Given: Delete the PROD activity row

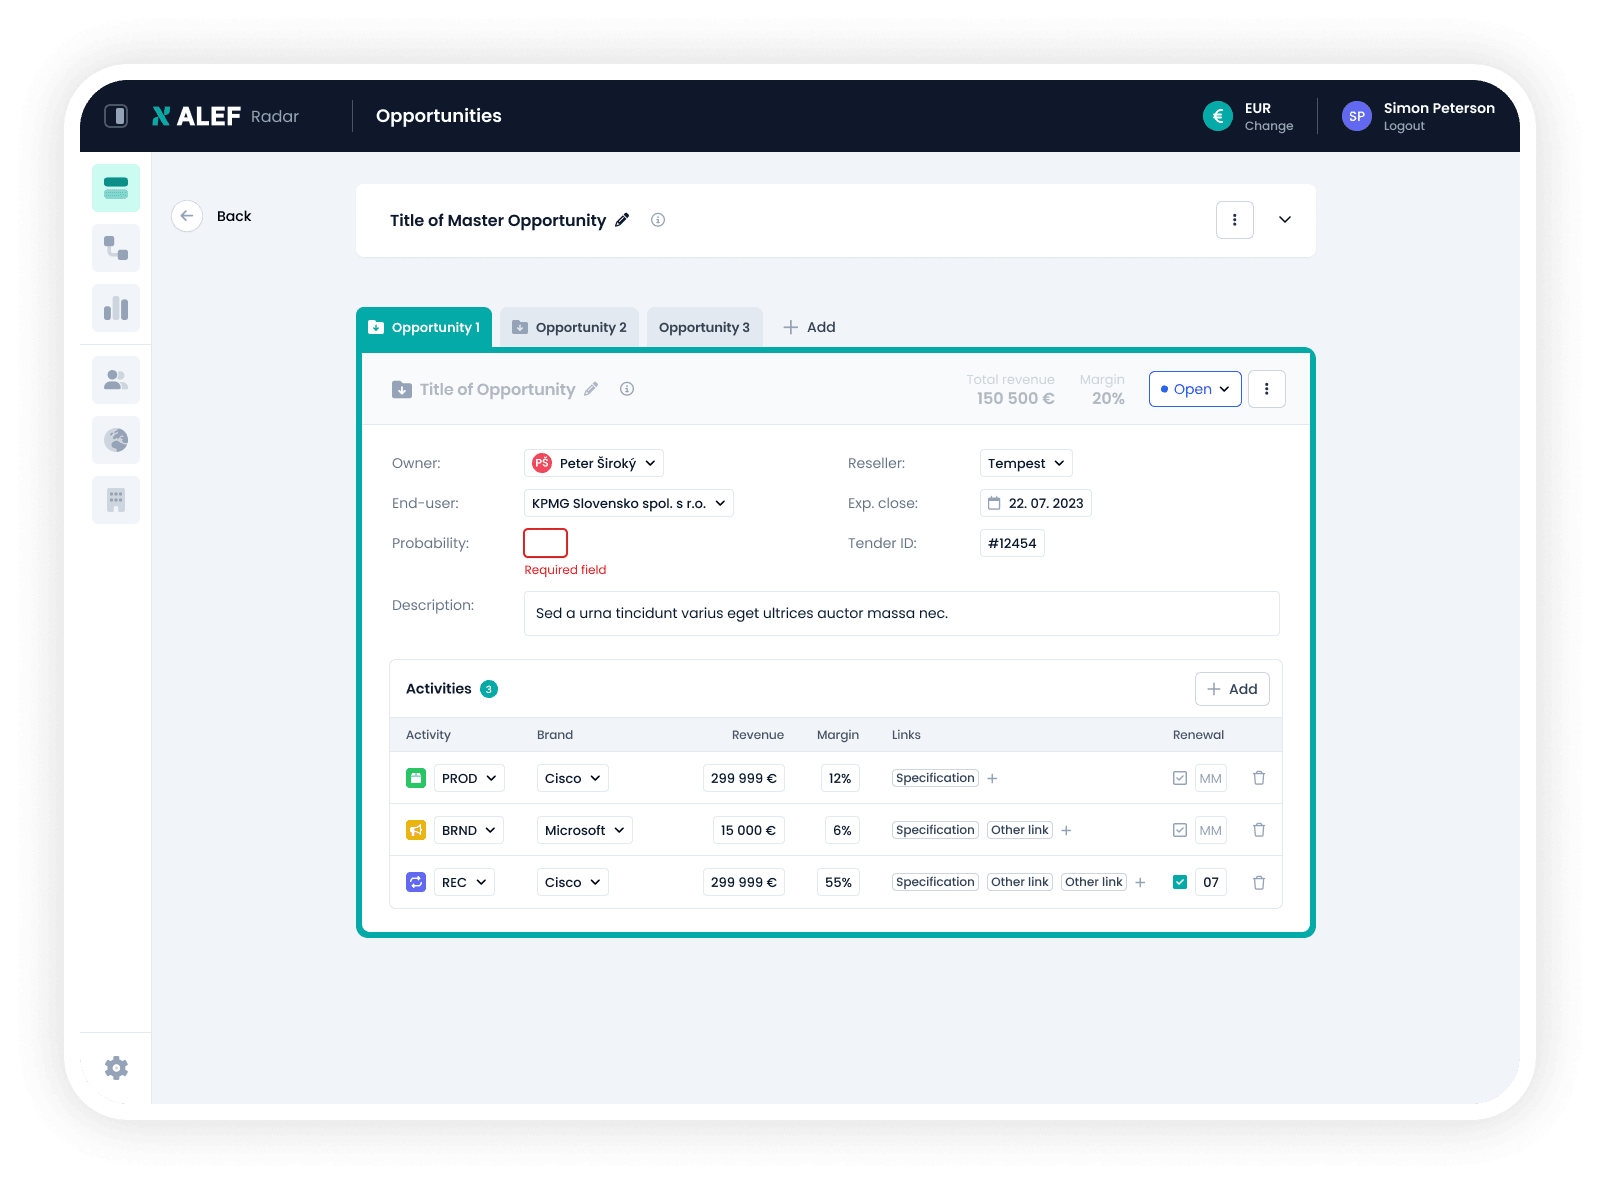Looking at the screenshot, I should tap(1259, 778).
